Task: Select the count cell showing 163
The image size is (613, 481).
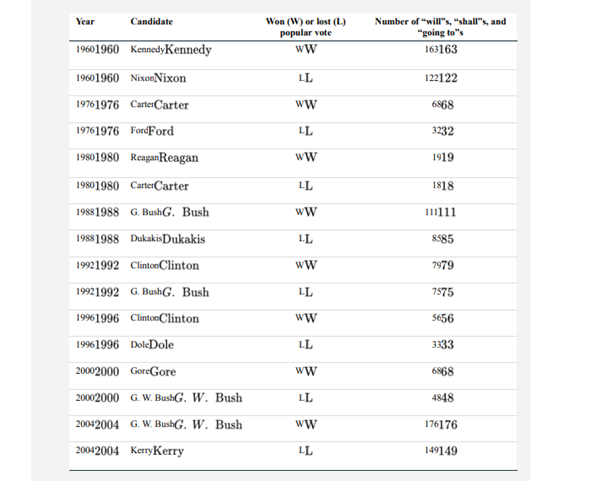Action: click(441, 50)
